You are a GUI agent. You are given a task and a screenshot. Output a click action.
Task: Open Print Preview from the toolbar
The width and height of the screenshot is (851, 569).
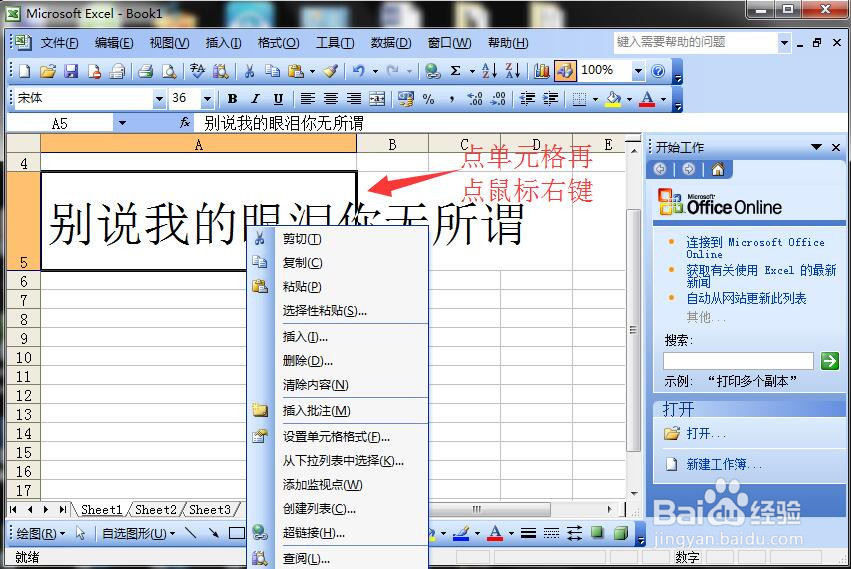(169, 71)
